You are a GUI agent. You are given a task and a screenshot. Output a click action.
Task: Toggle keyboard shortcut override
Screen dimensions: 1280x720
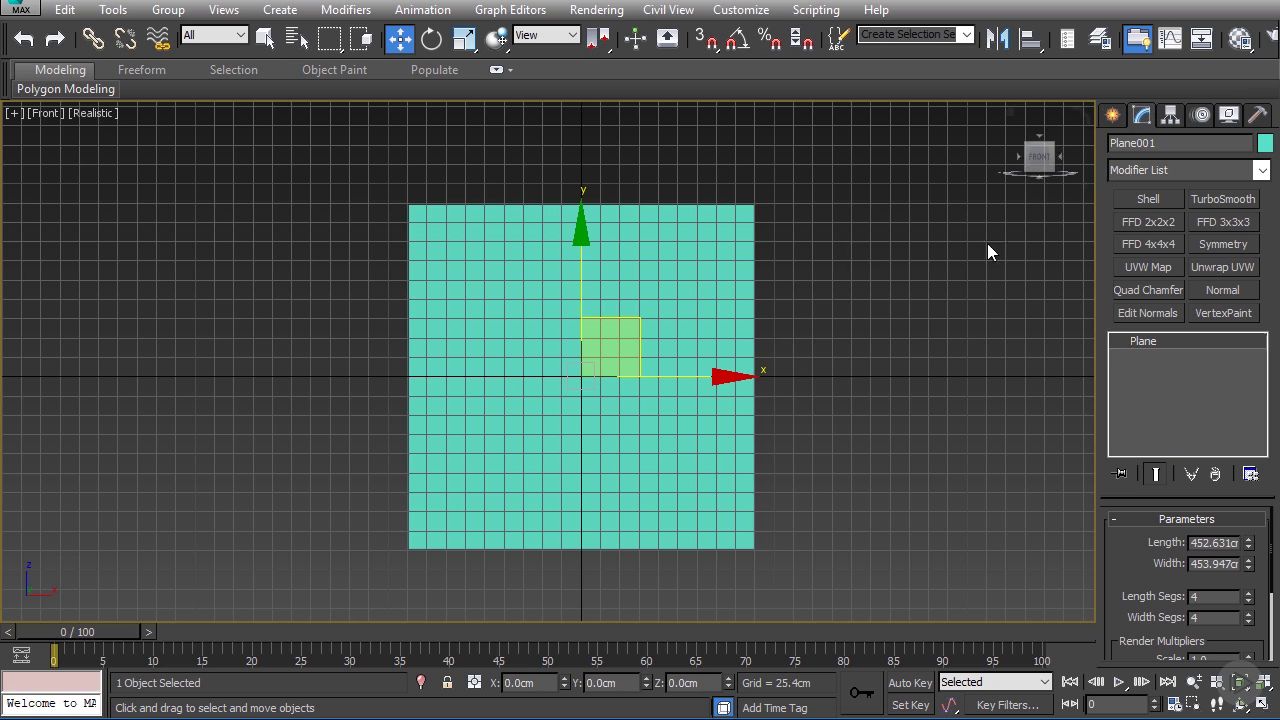[x=667, y=39]
